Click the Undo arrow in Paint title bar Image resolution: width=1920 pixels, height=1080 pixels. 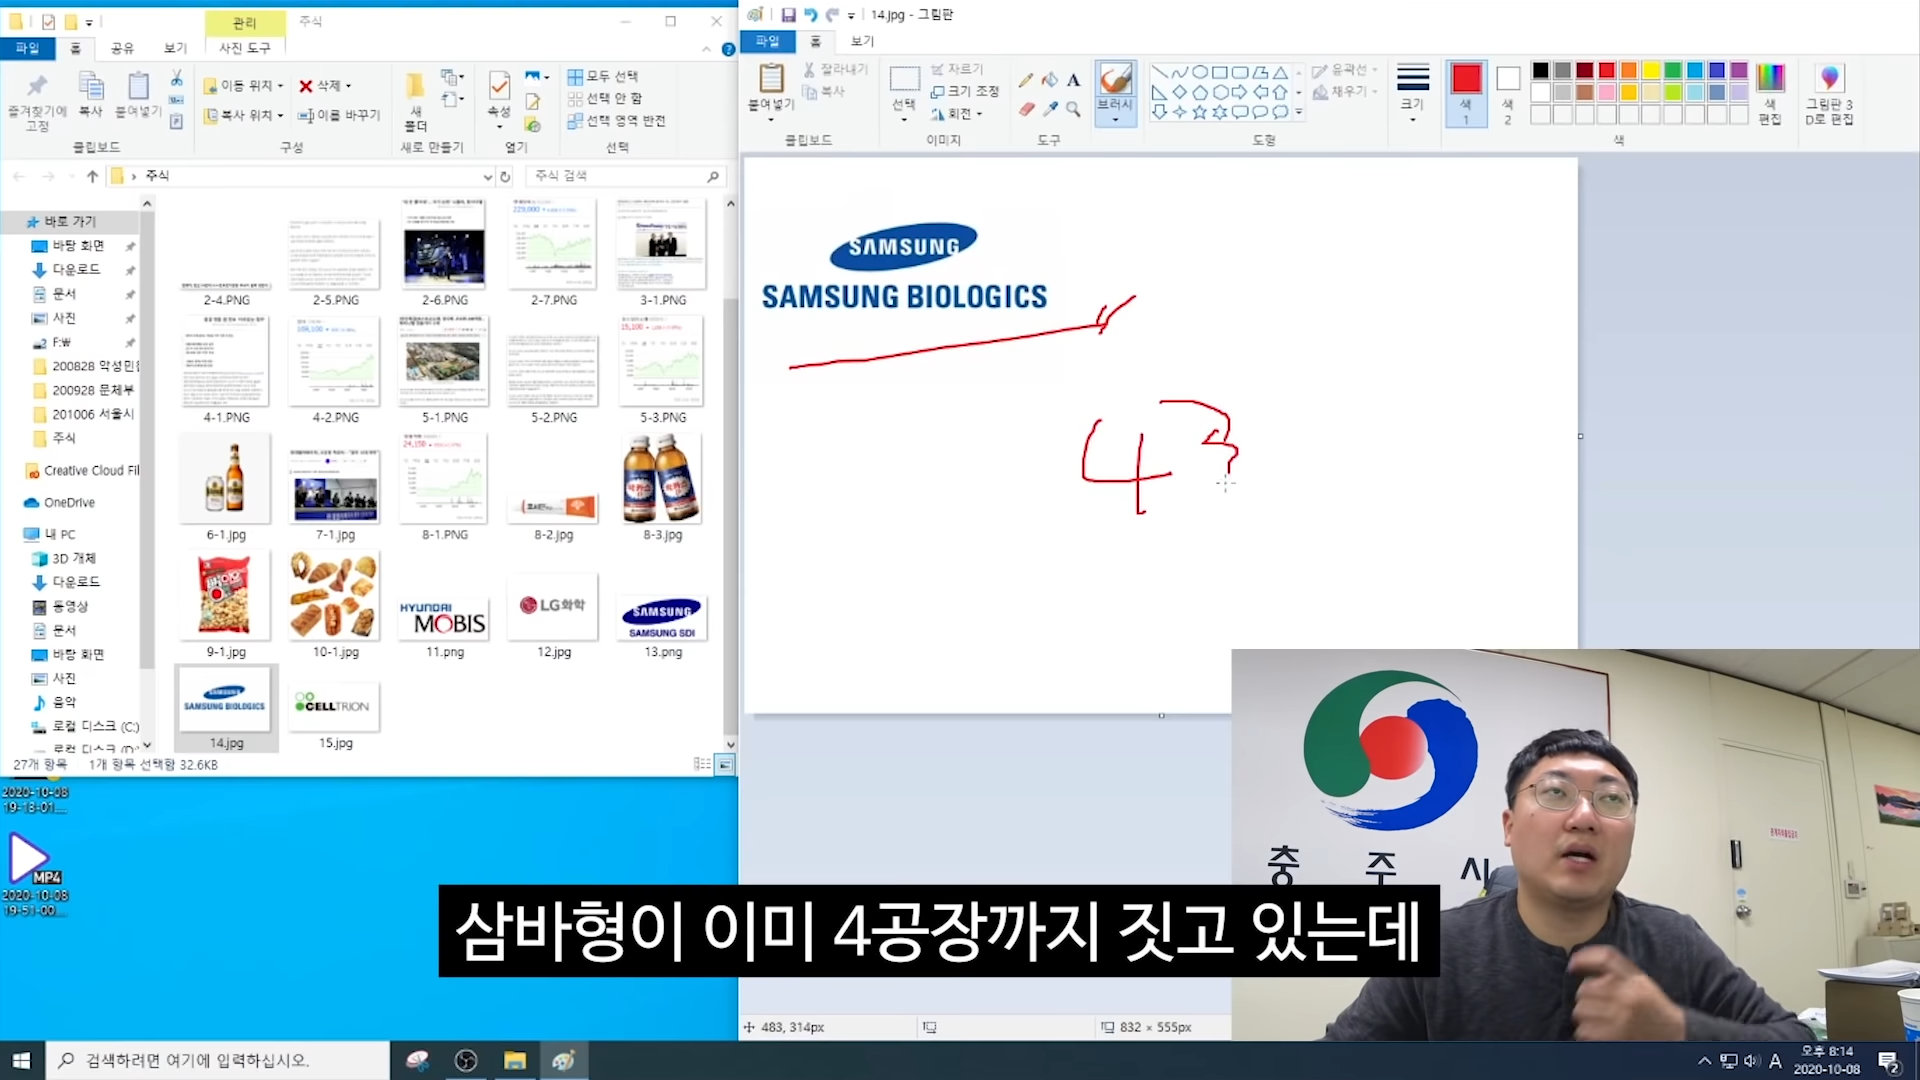810,15
